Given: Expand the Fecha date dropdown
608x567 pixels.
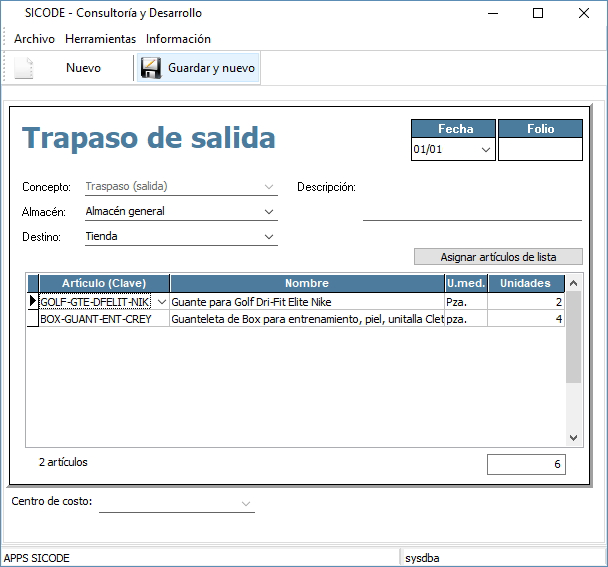Looking at the screenshot, I should pyautogui.click(x=486, y=150).
